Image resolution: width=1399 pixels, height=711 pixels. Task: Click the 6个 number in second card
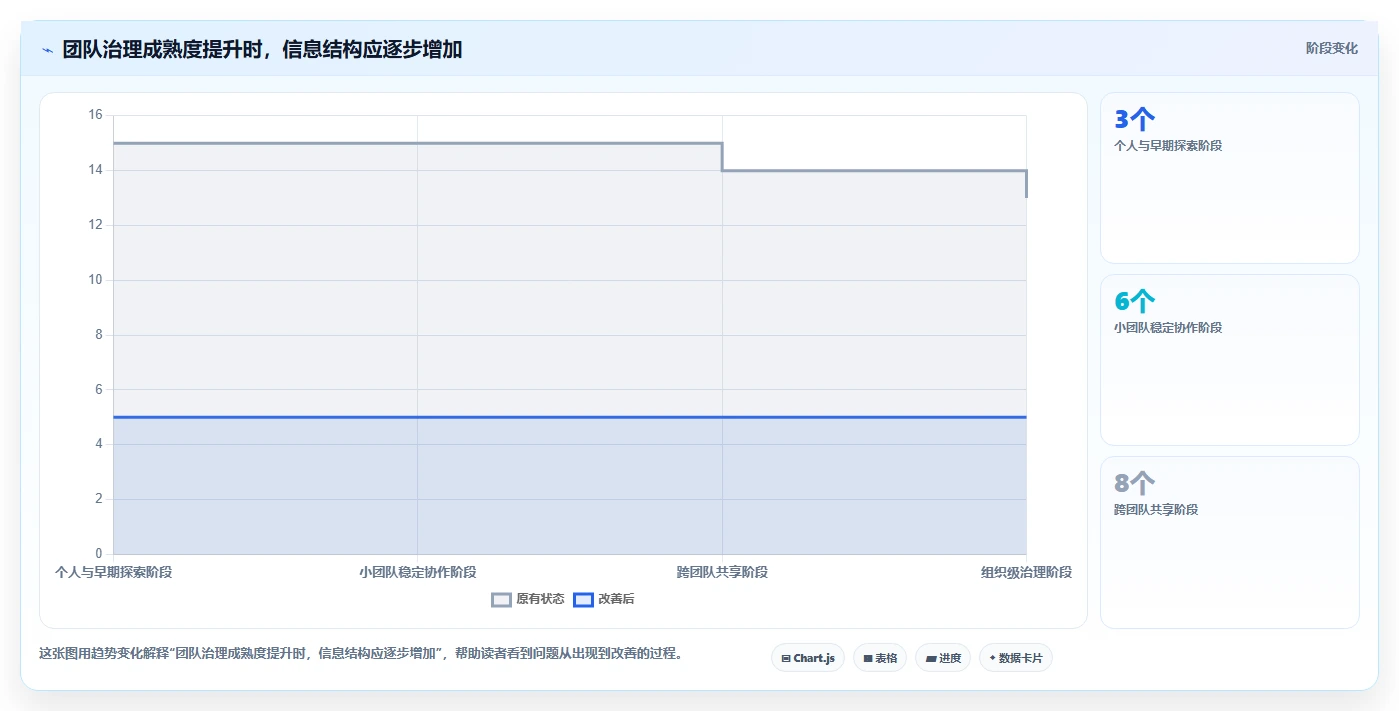pos(1134,301)
